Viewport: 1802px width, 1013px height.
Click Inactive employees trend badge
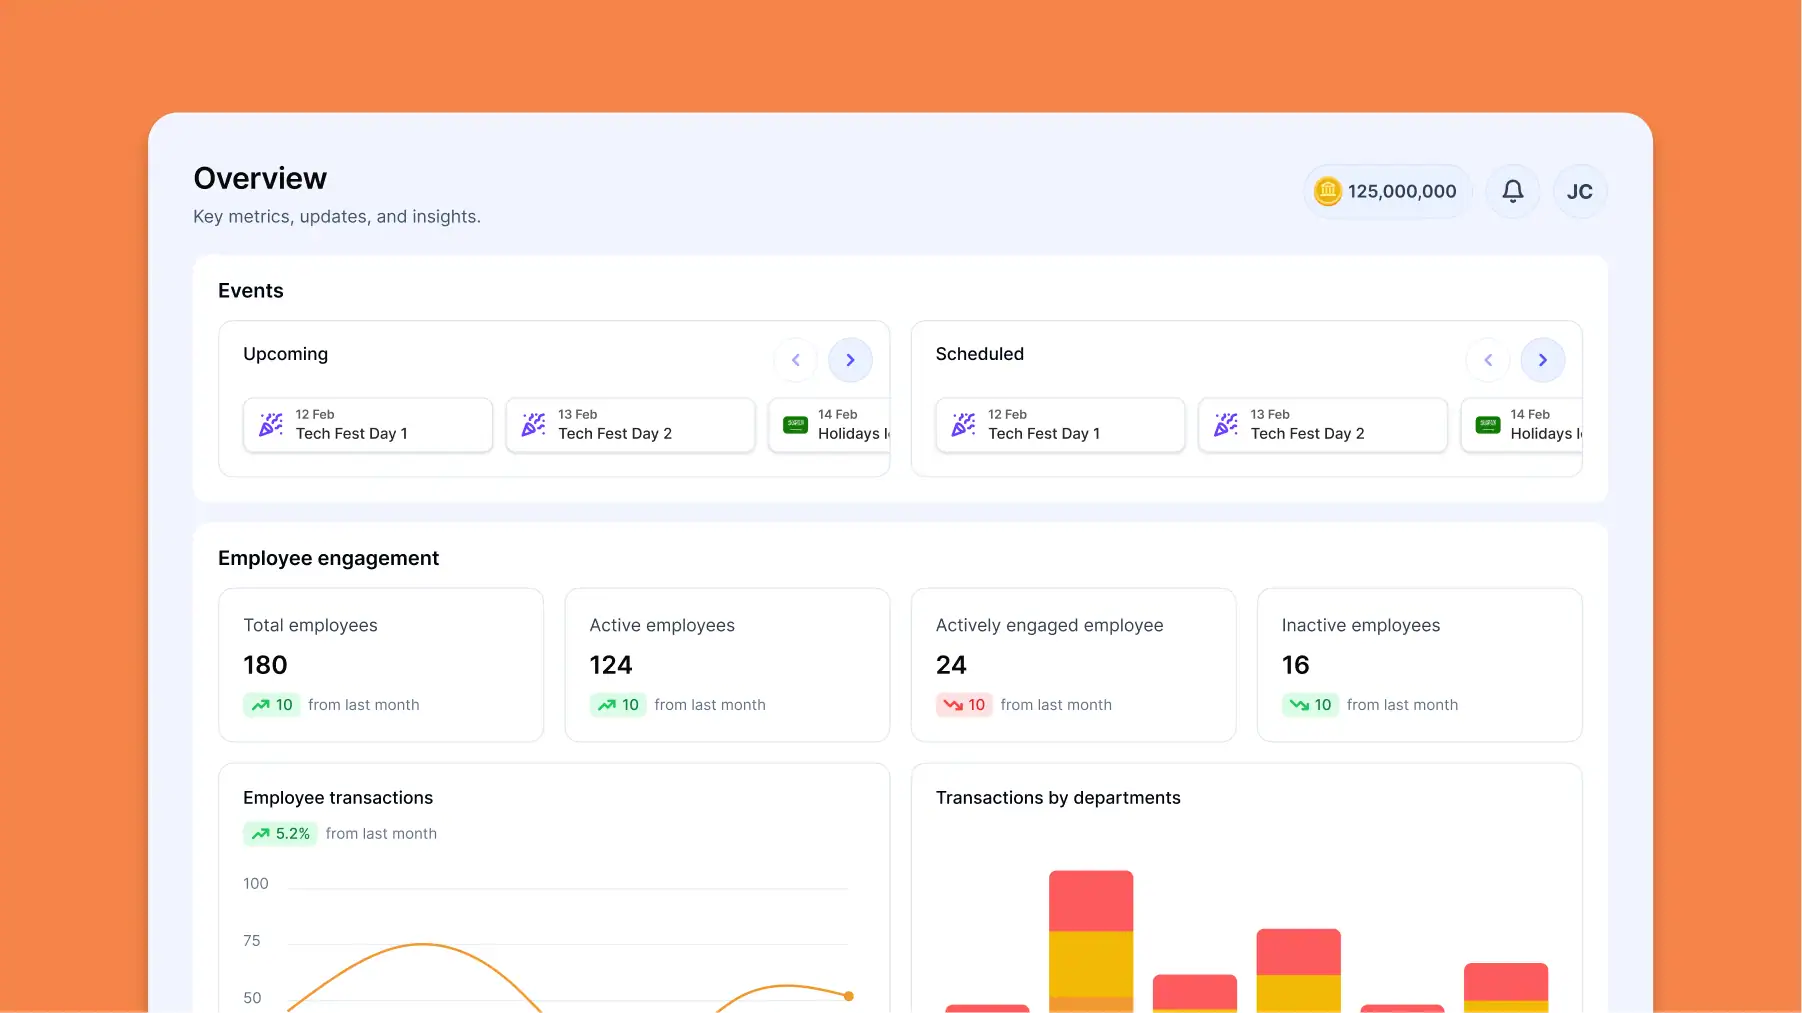click(1310, 705)
